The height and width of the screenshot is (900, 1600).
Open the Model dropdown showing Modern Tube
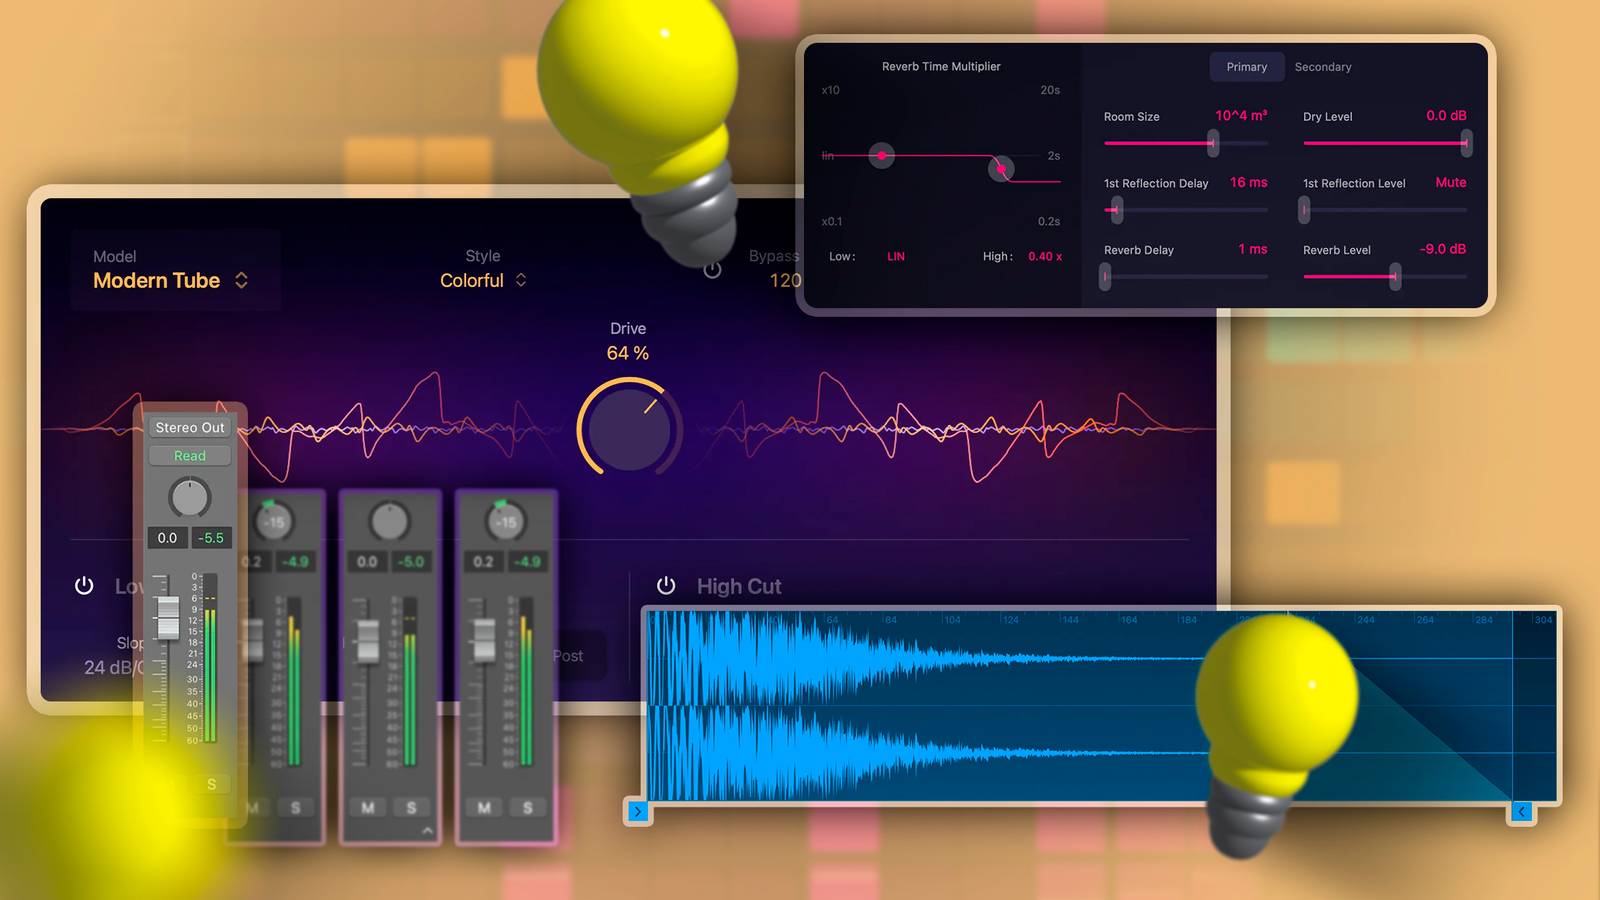pyautogui.click(x=166, y=281)
